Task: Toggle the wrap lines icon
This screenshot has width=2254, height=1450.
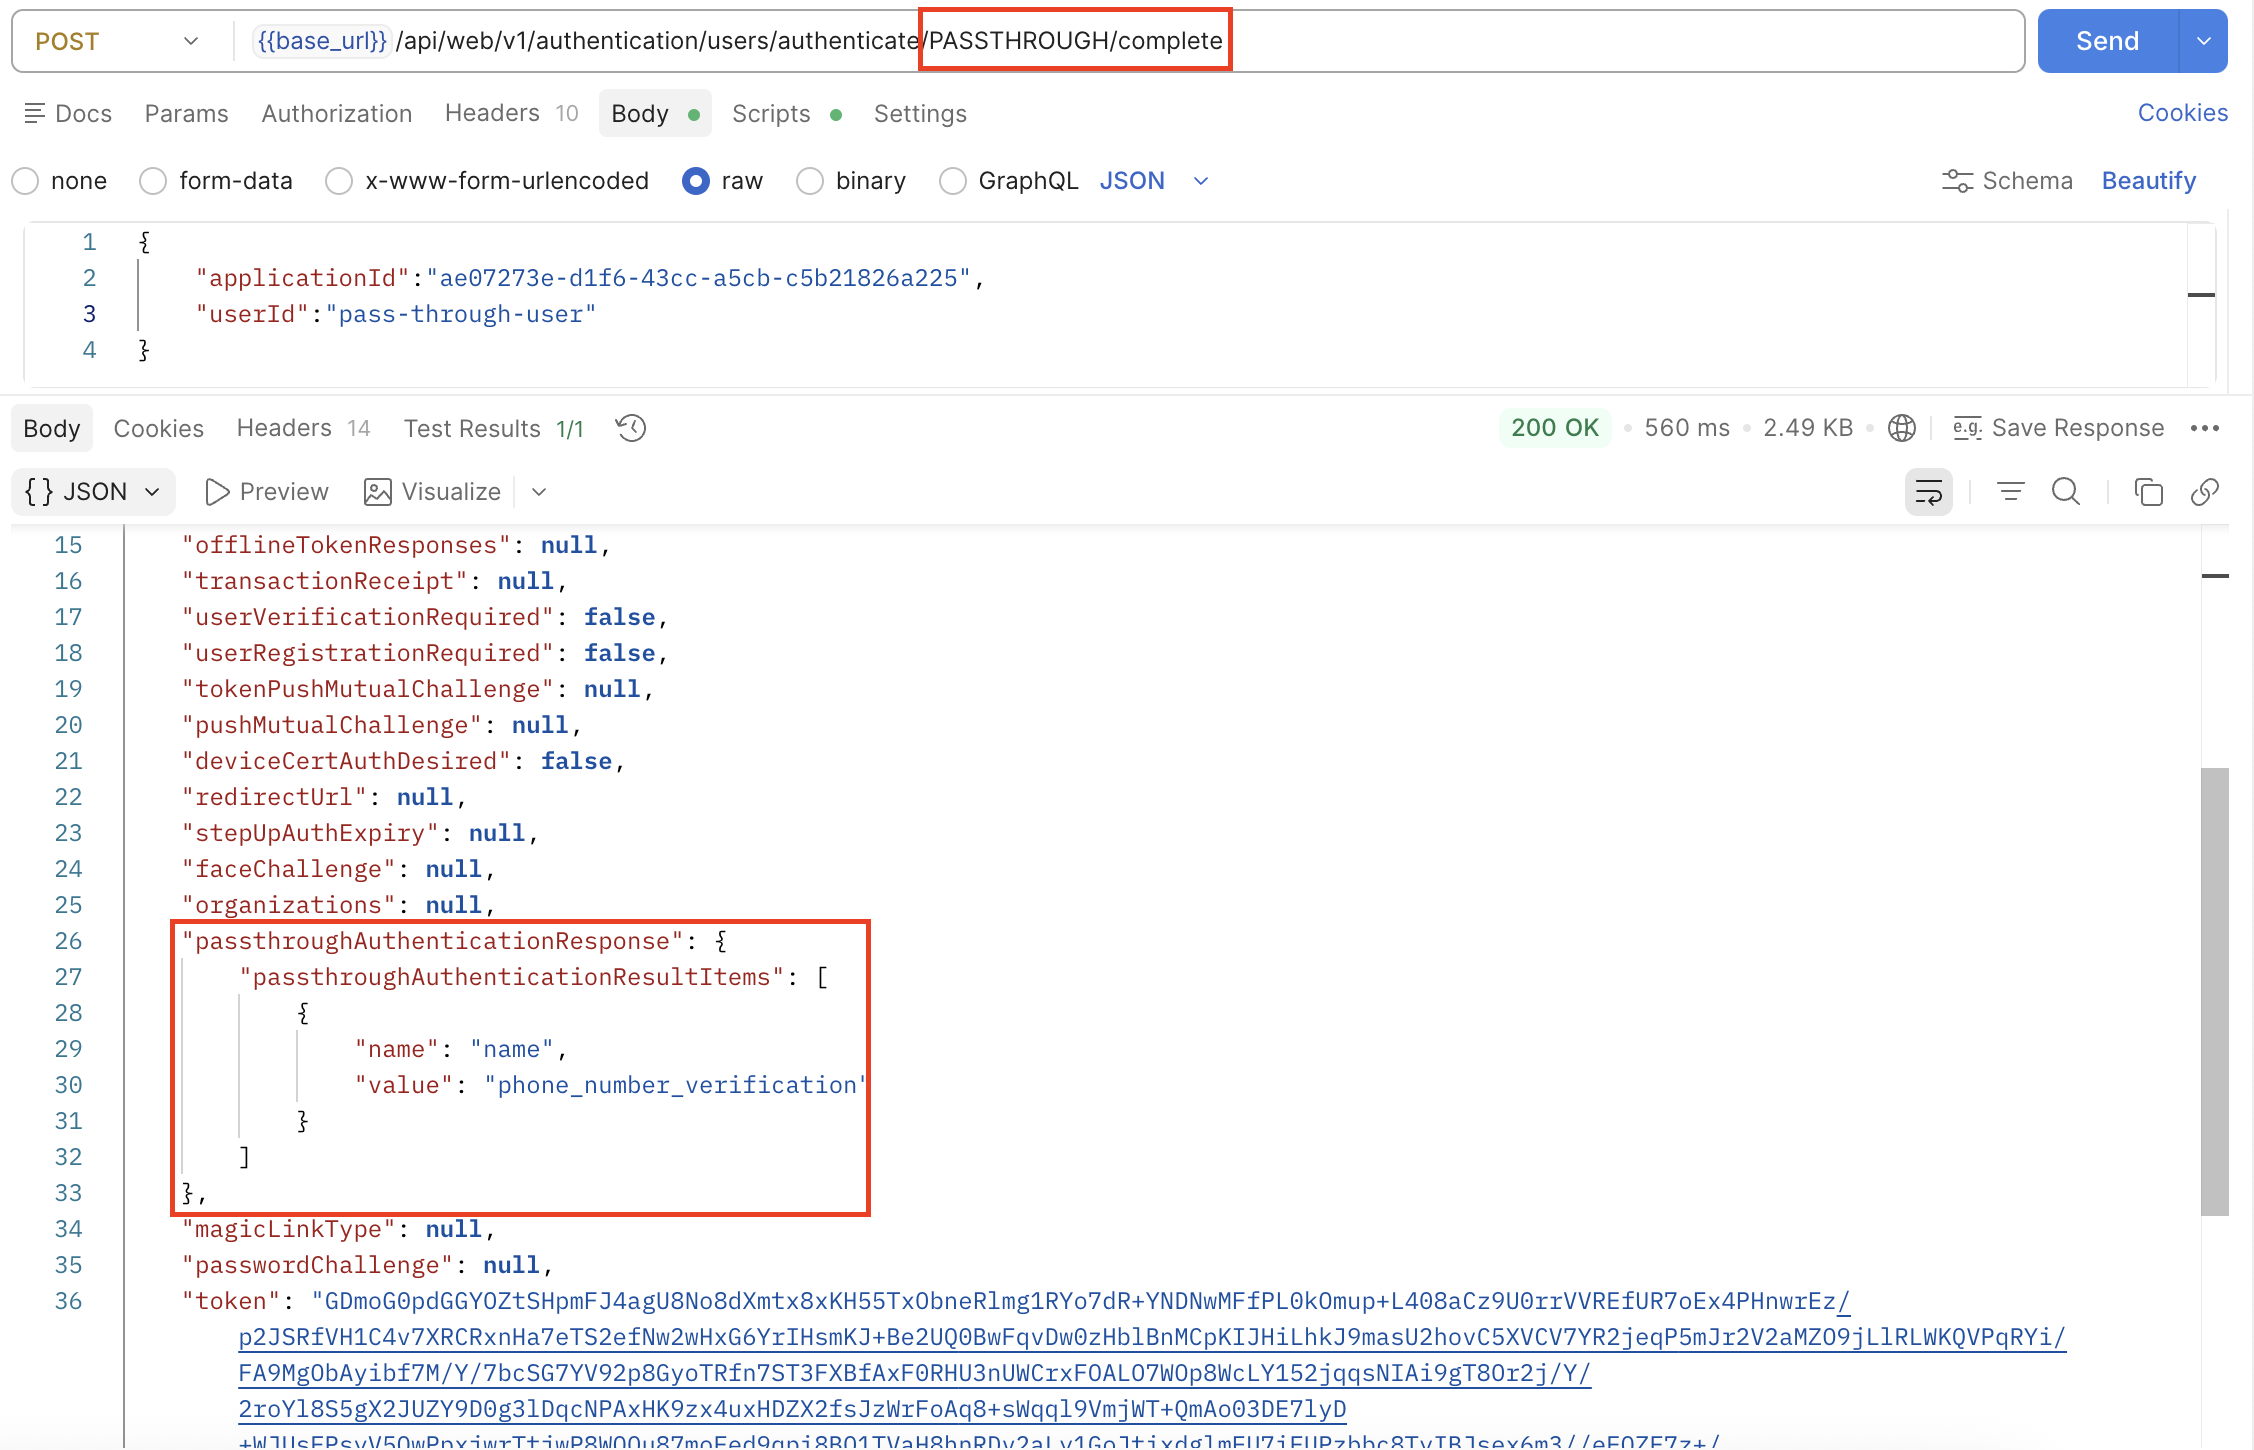Action: [x=1929, y=492]
